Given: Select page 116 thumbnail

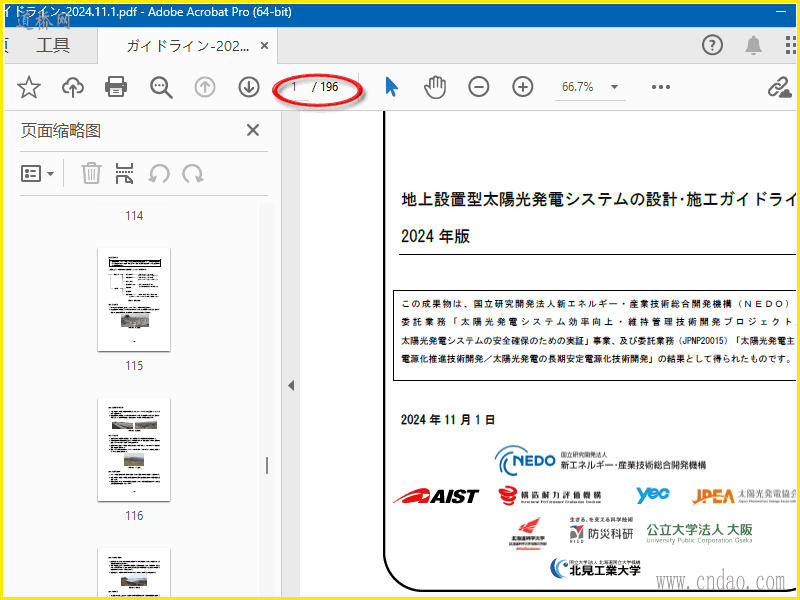Looking at the screenshot, I should click(x=134, y=449).
